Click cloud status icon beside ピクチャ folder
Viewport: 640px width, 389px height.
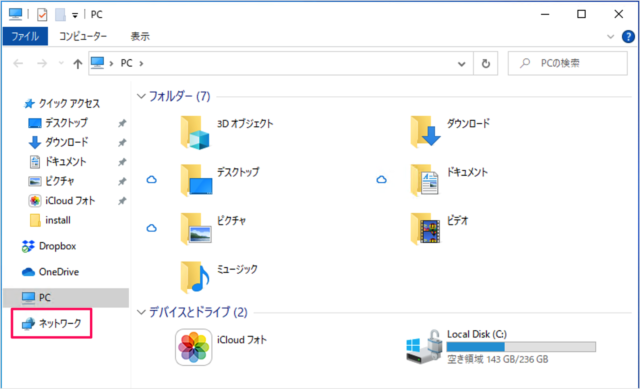151,228
